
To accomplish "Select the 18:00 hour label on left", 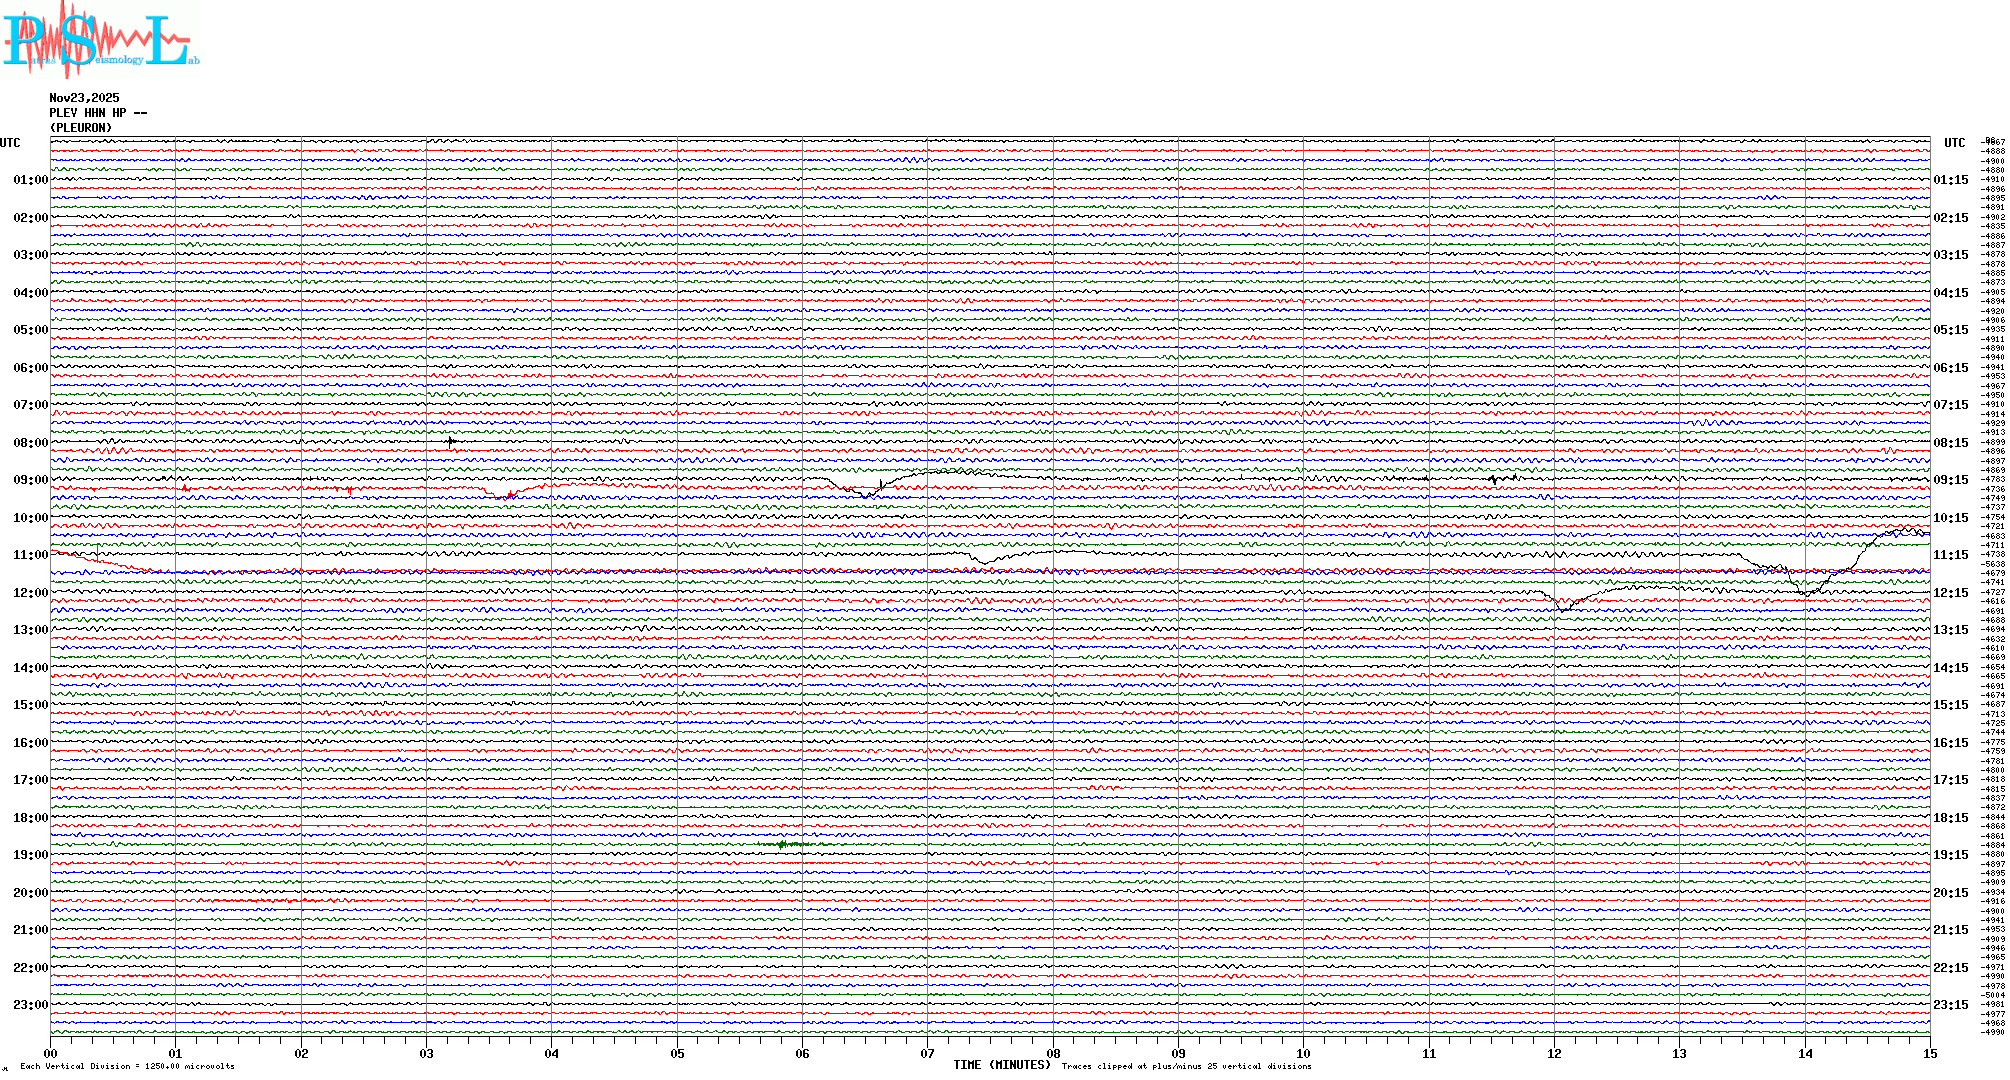I will point(30,818).
